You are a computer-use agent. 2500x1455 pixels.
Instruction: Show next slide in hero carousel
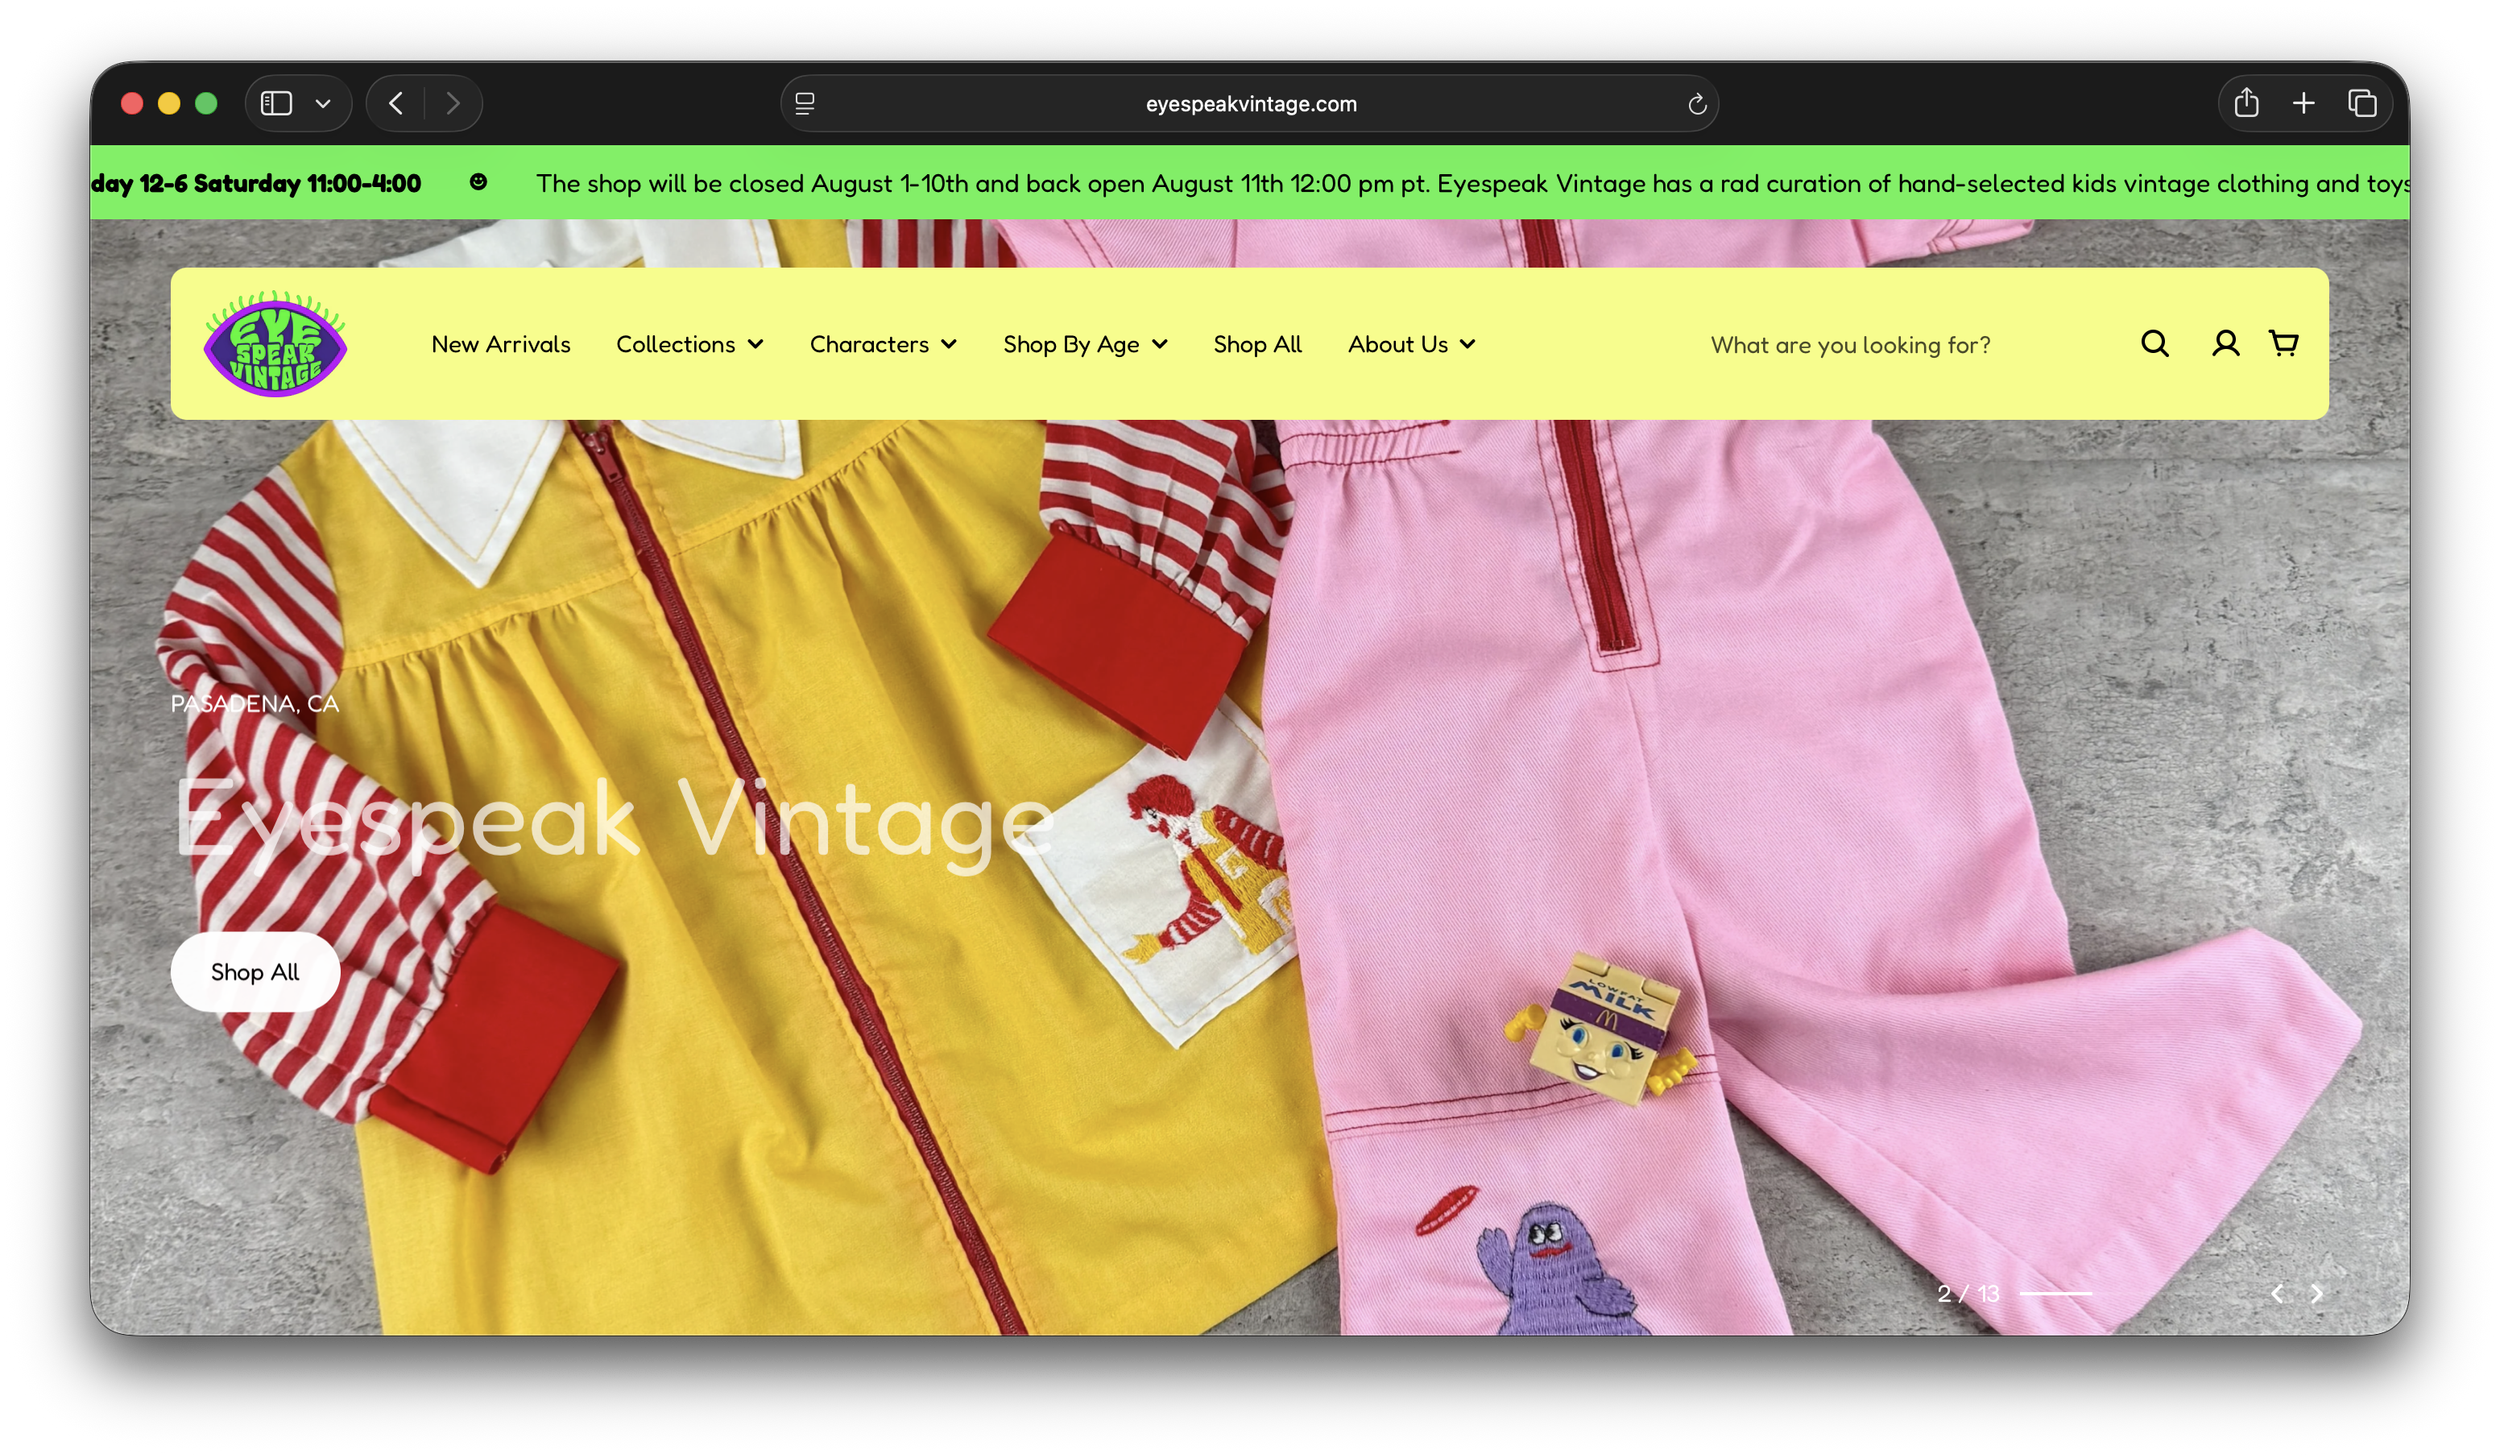pyautogui.click(x=2317, y=1294)
